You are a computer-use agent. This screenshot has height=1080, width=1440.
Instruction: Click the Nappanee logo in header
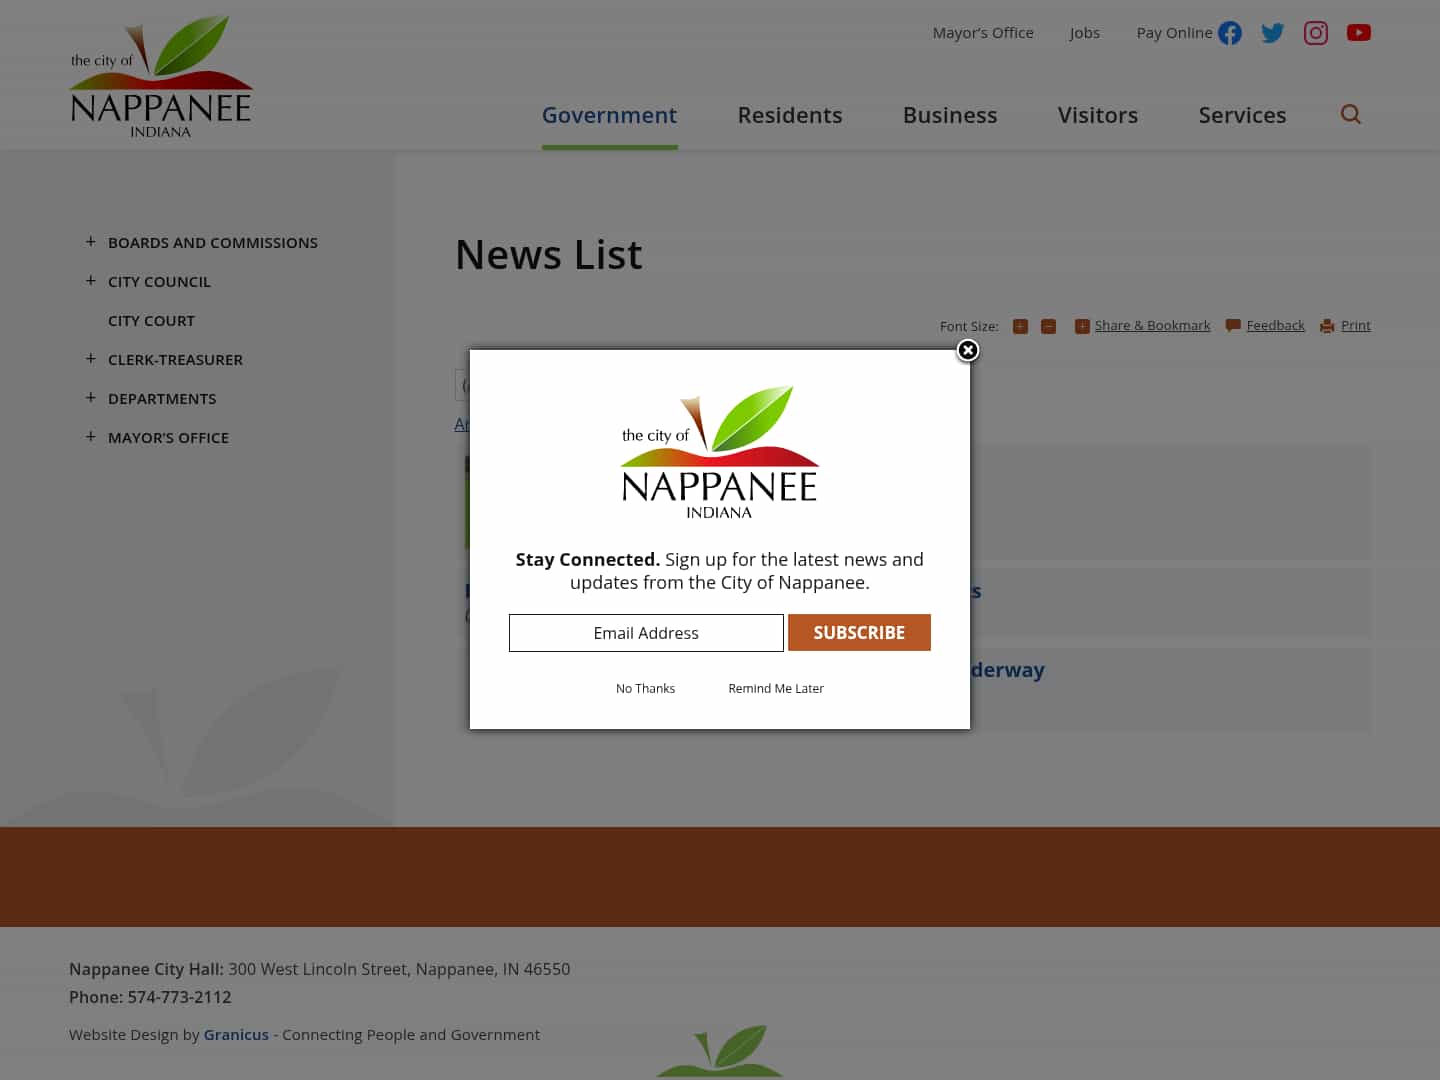pos(161,77)
